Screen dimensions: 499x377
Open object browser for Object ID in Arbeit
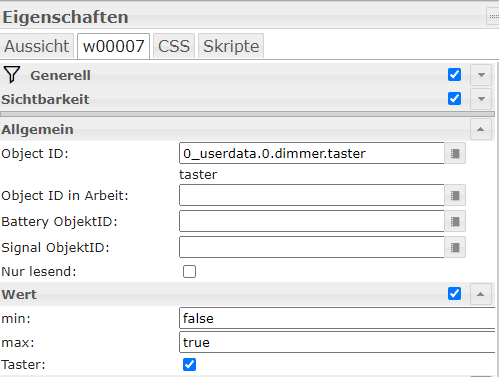point(455,195)
